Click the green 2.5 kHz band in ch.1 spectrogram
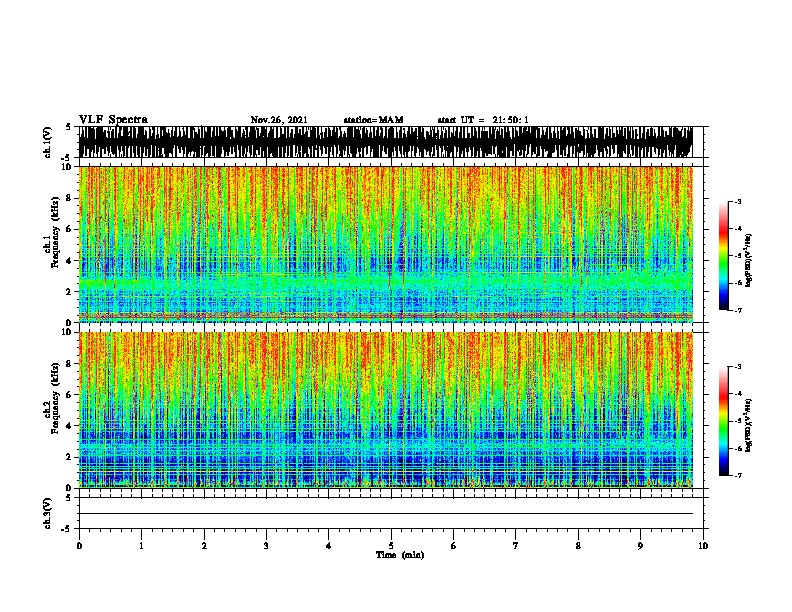 385,283
